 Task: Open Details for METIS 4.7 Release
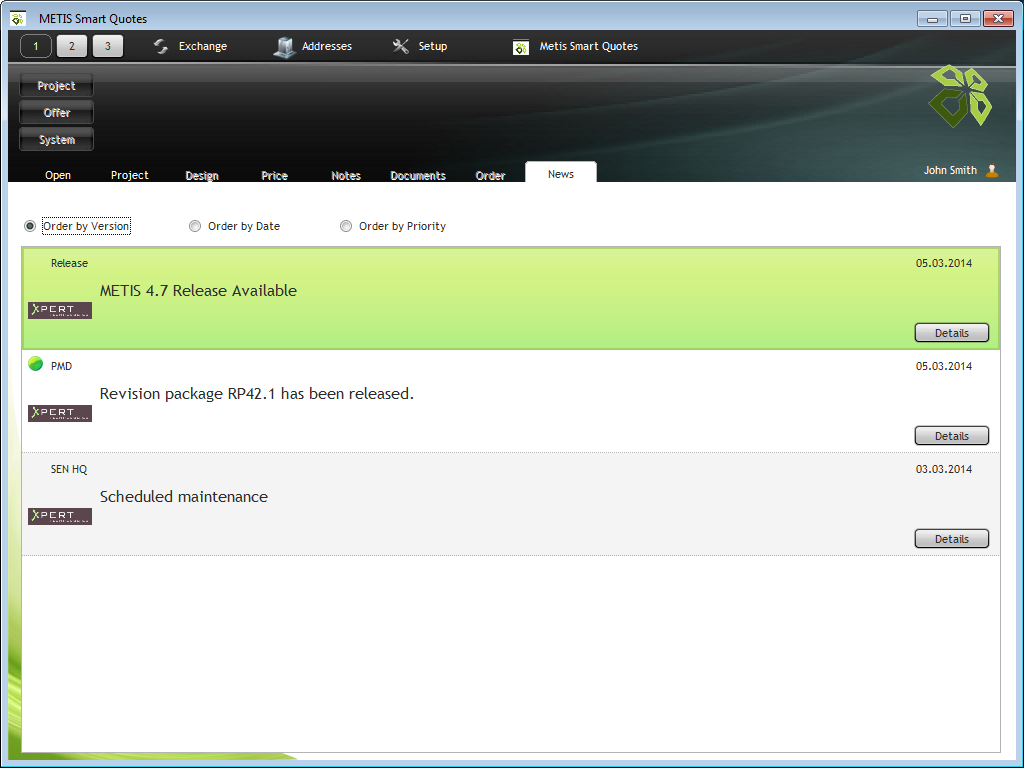pos(952,332)
